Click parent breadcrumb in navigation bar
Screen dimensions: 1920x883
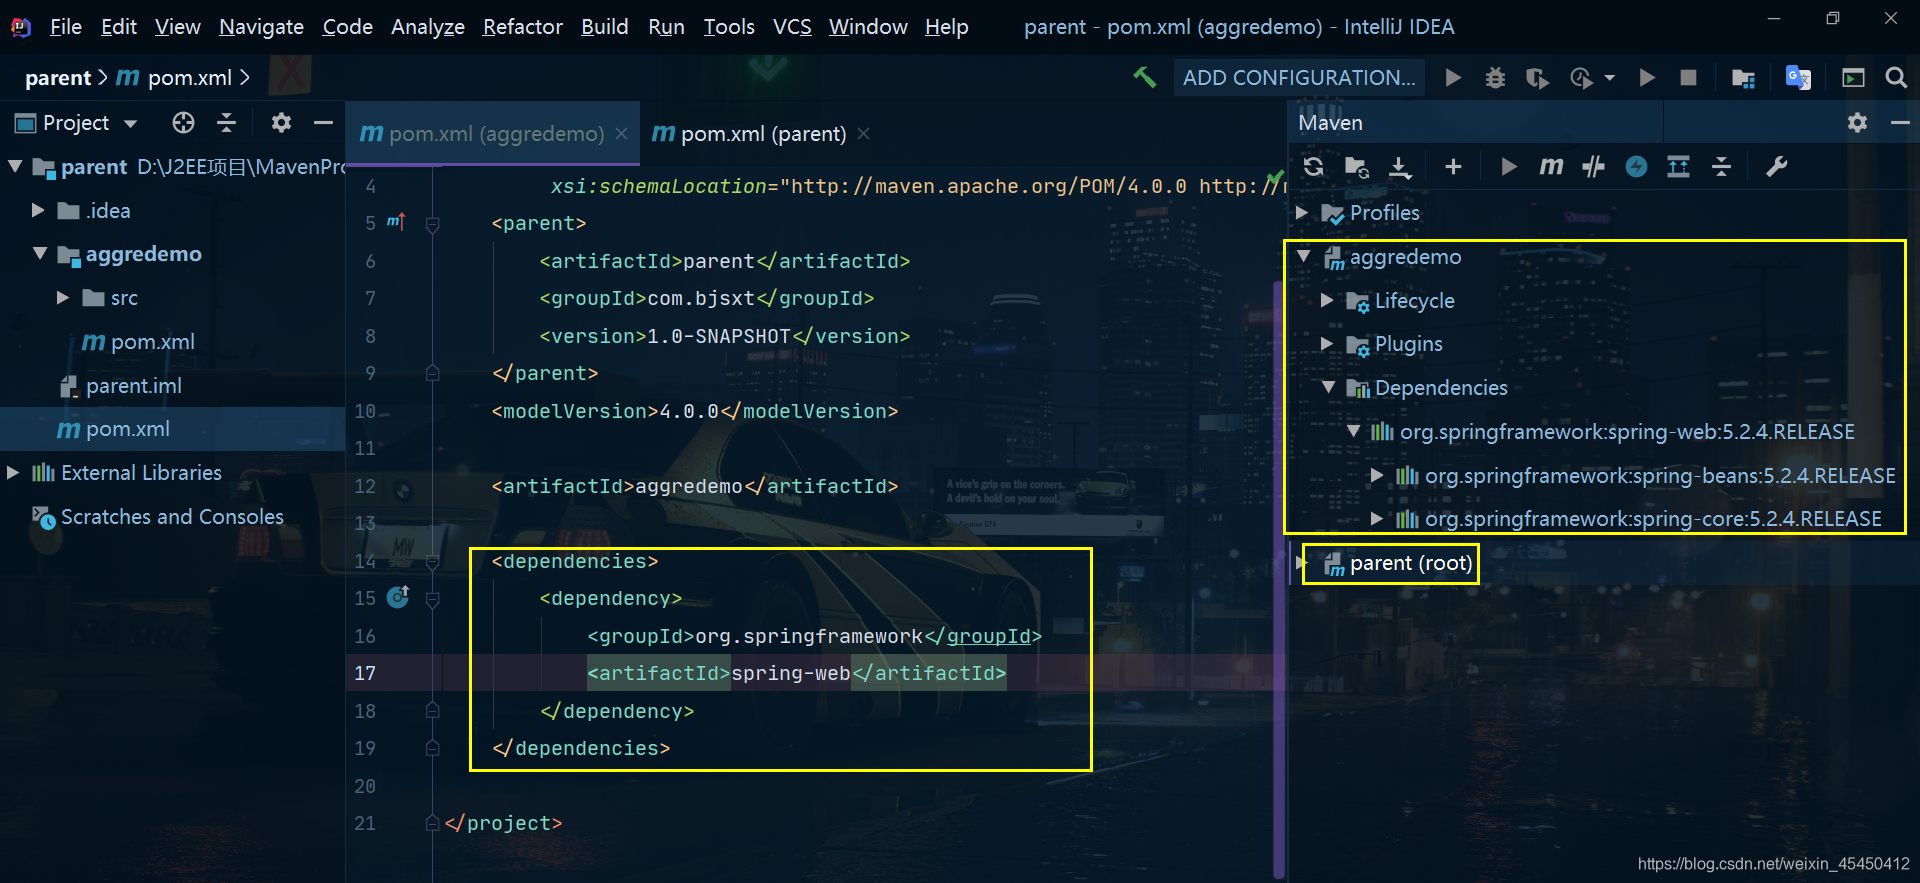point(58,77)
